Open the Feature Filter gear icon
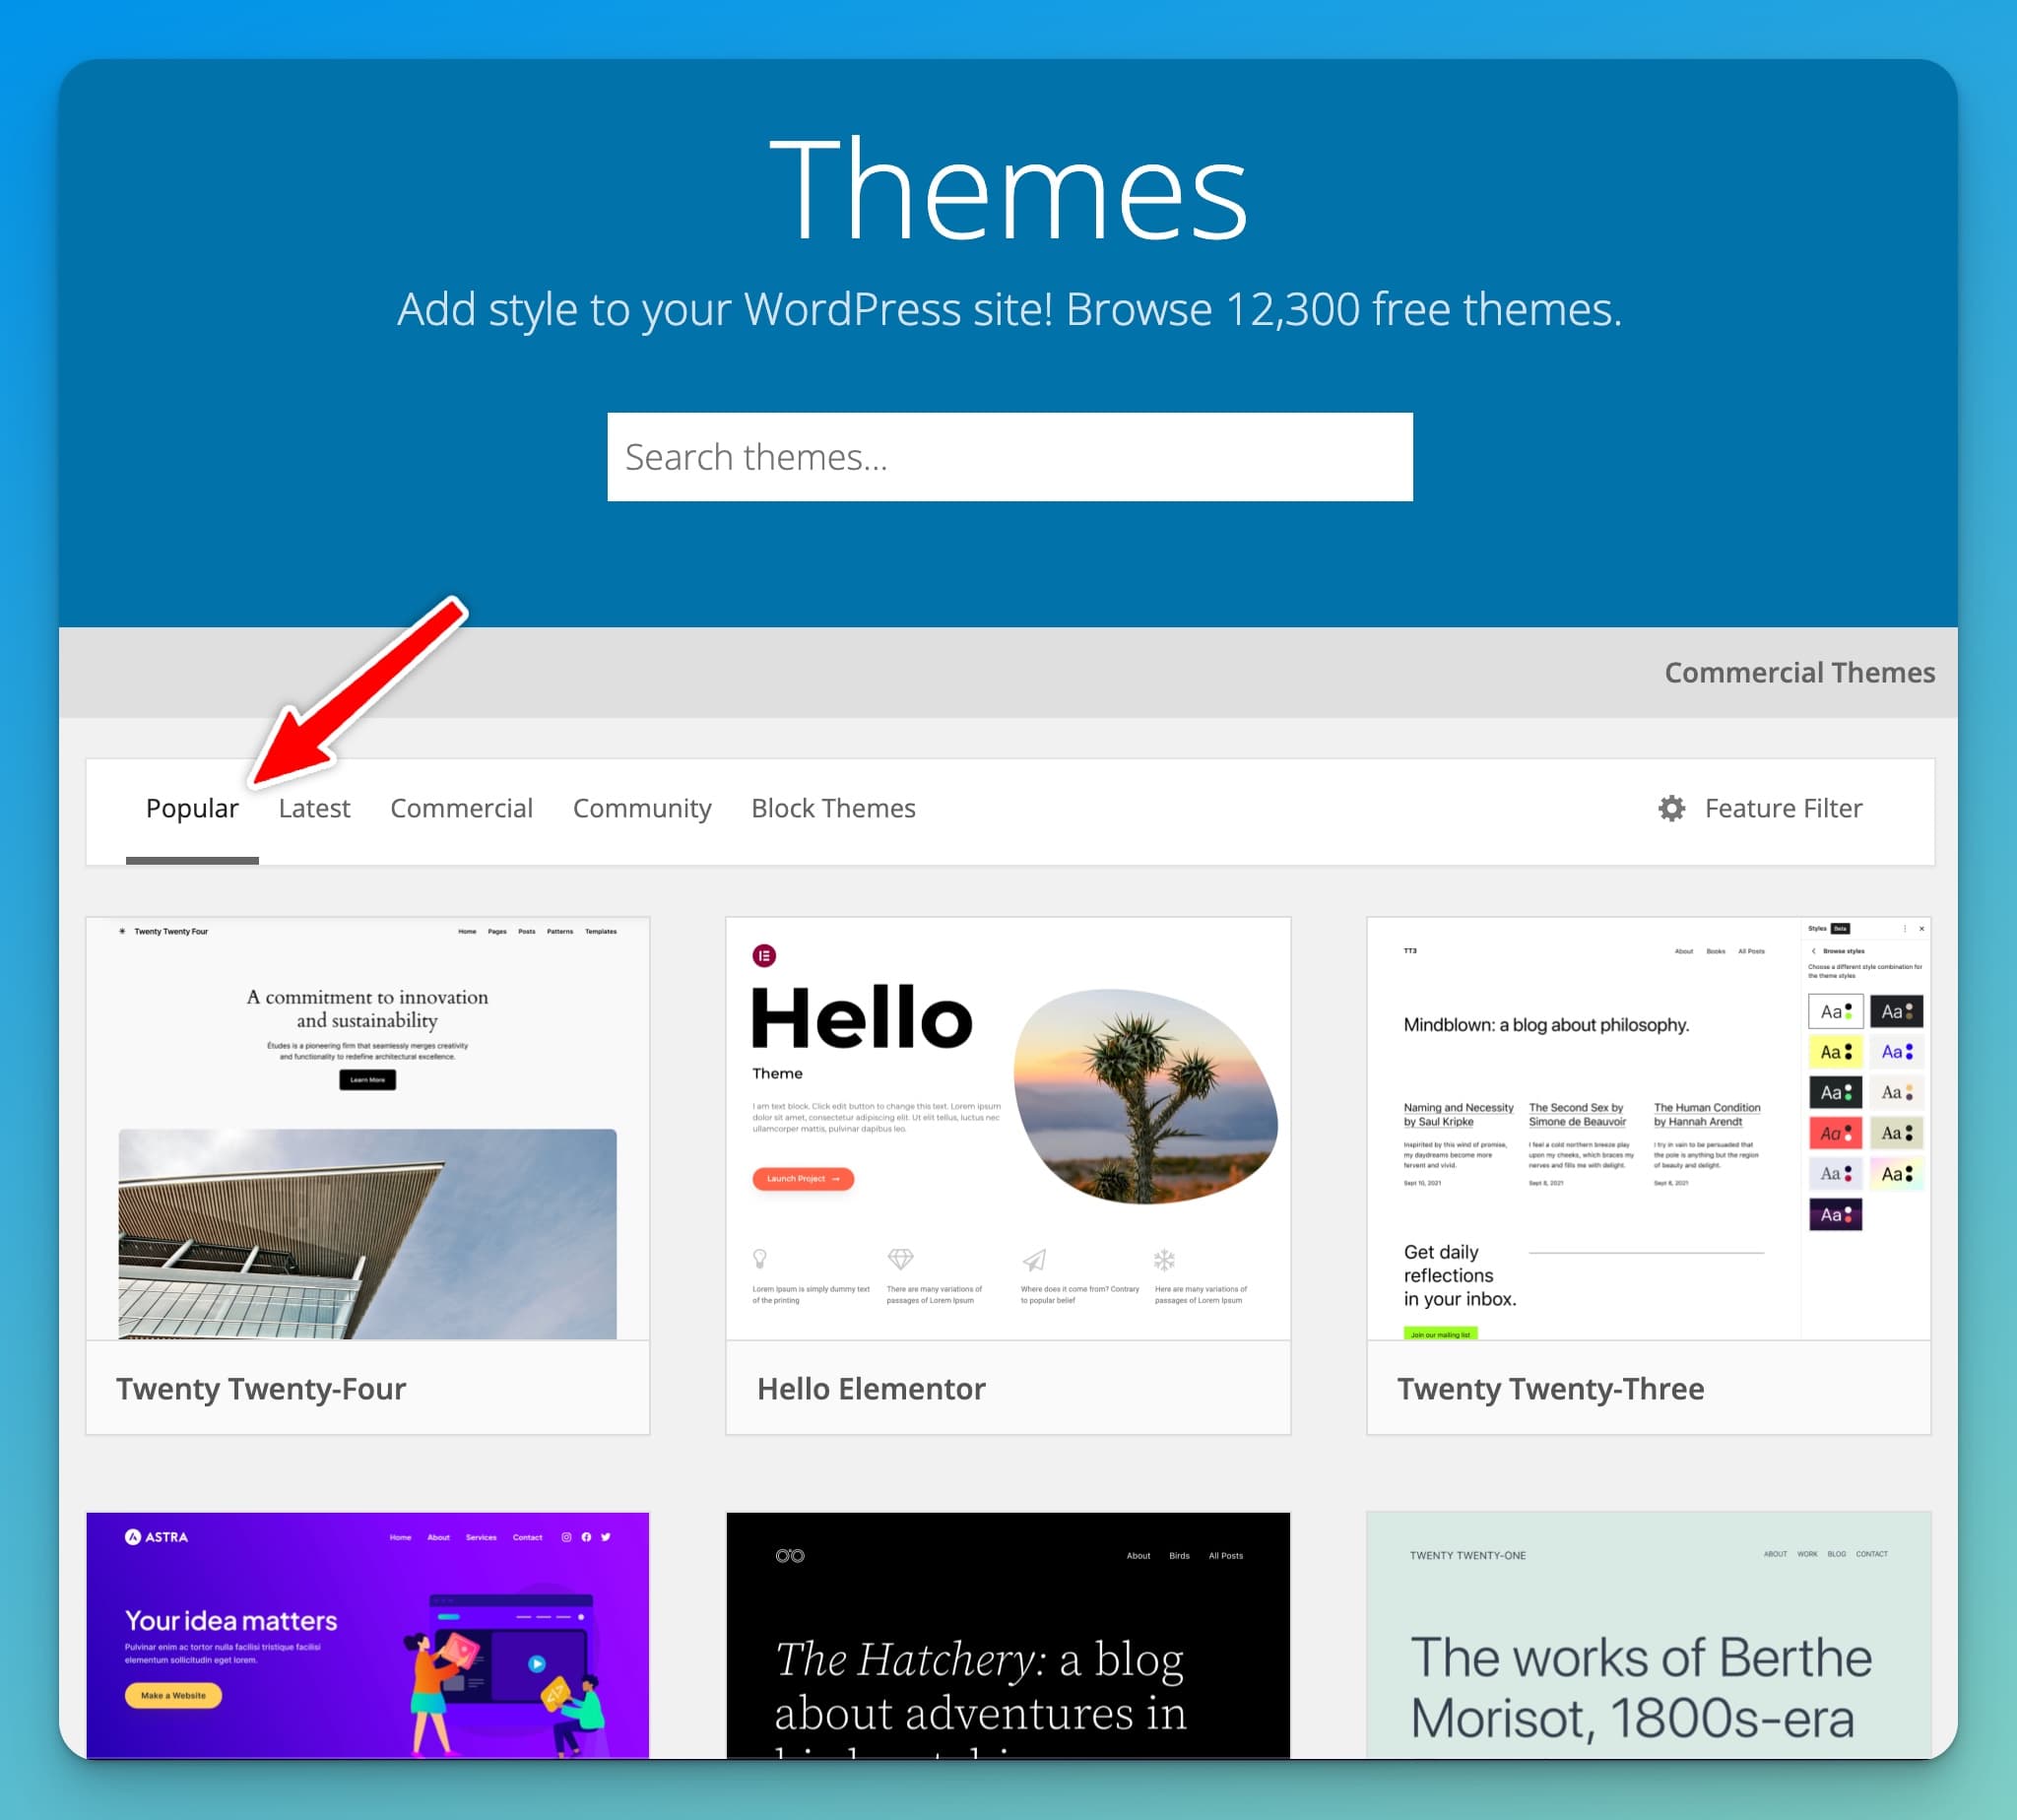2017x1820 pixels. point(1671,808)
